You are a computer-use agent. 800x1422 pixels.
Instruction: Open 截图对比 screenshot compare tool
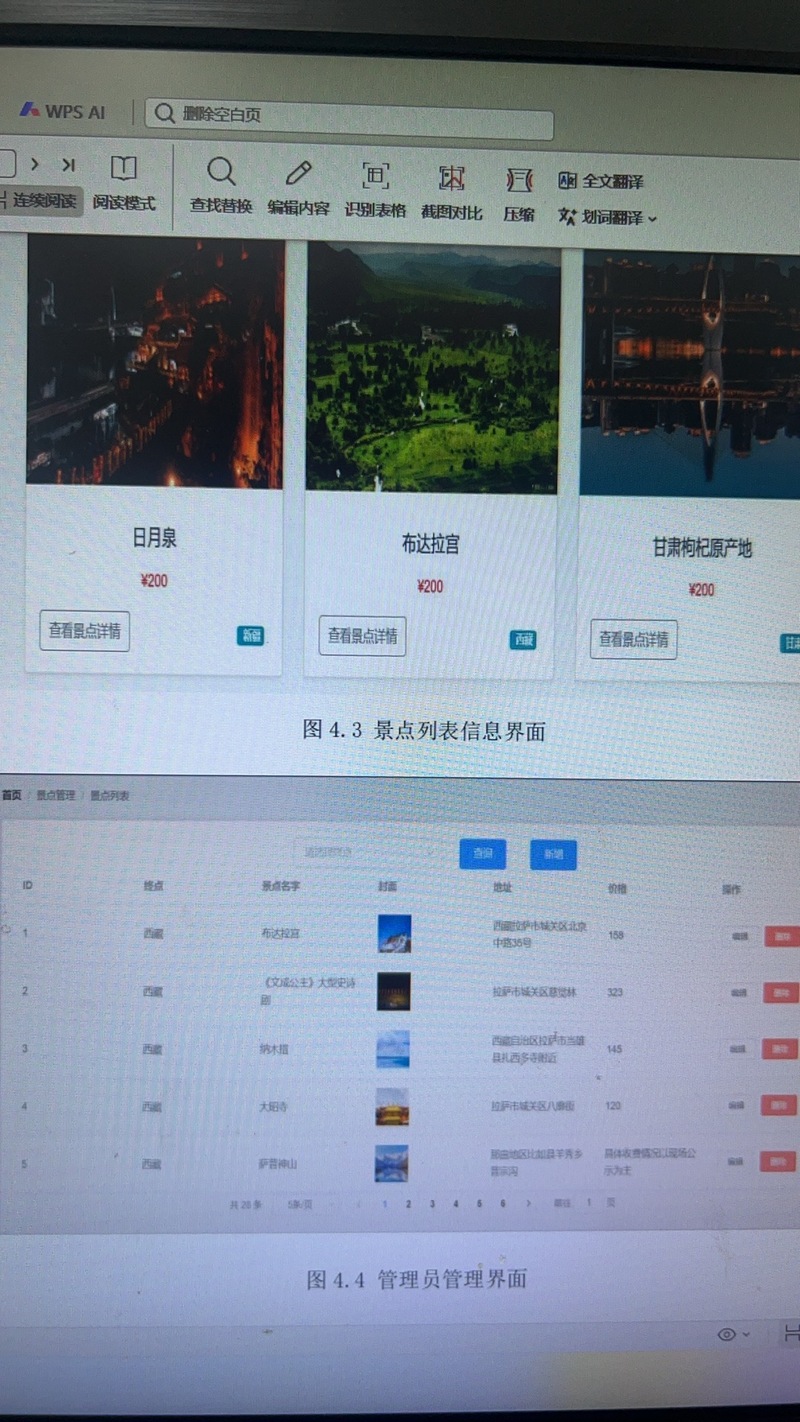coord(452,191)
